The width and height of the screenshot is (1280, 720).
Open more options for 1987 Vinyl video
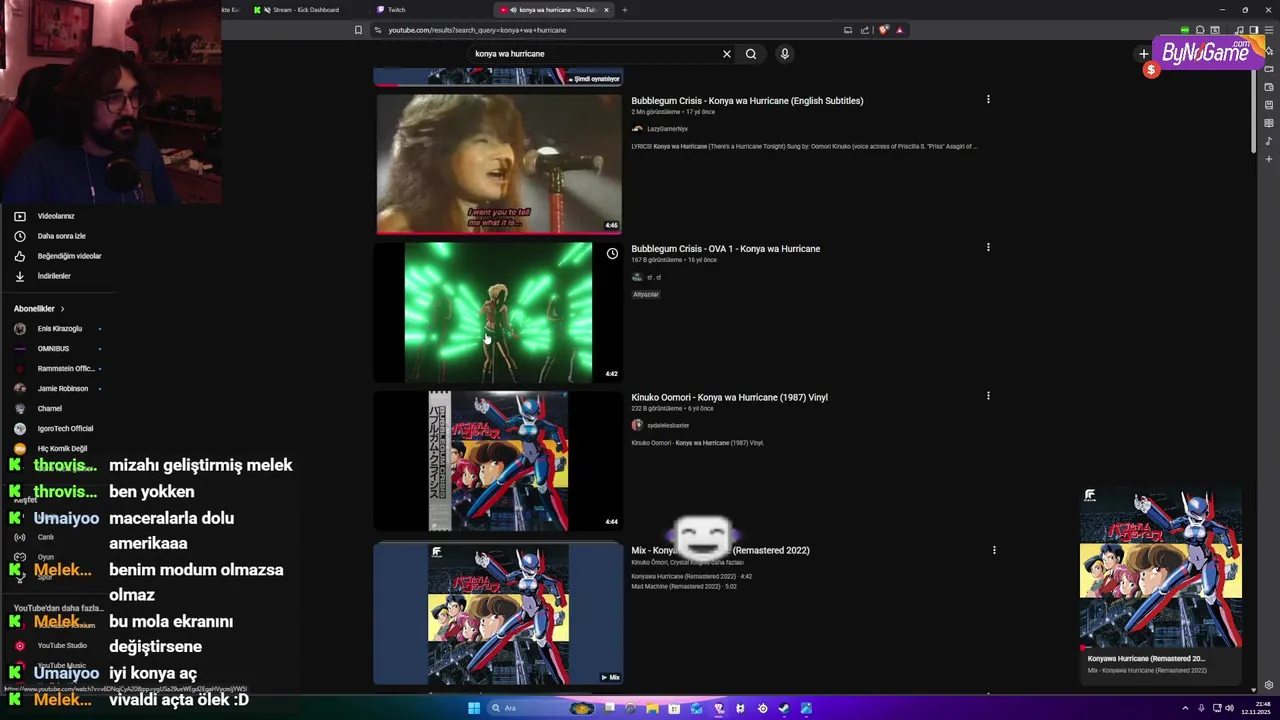pyautogui.click(x=988, y=395)
